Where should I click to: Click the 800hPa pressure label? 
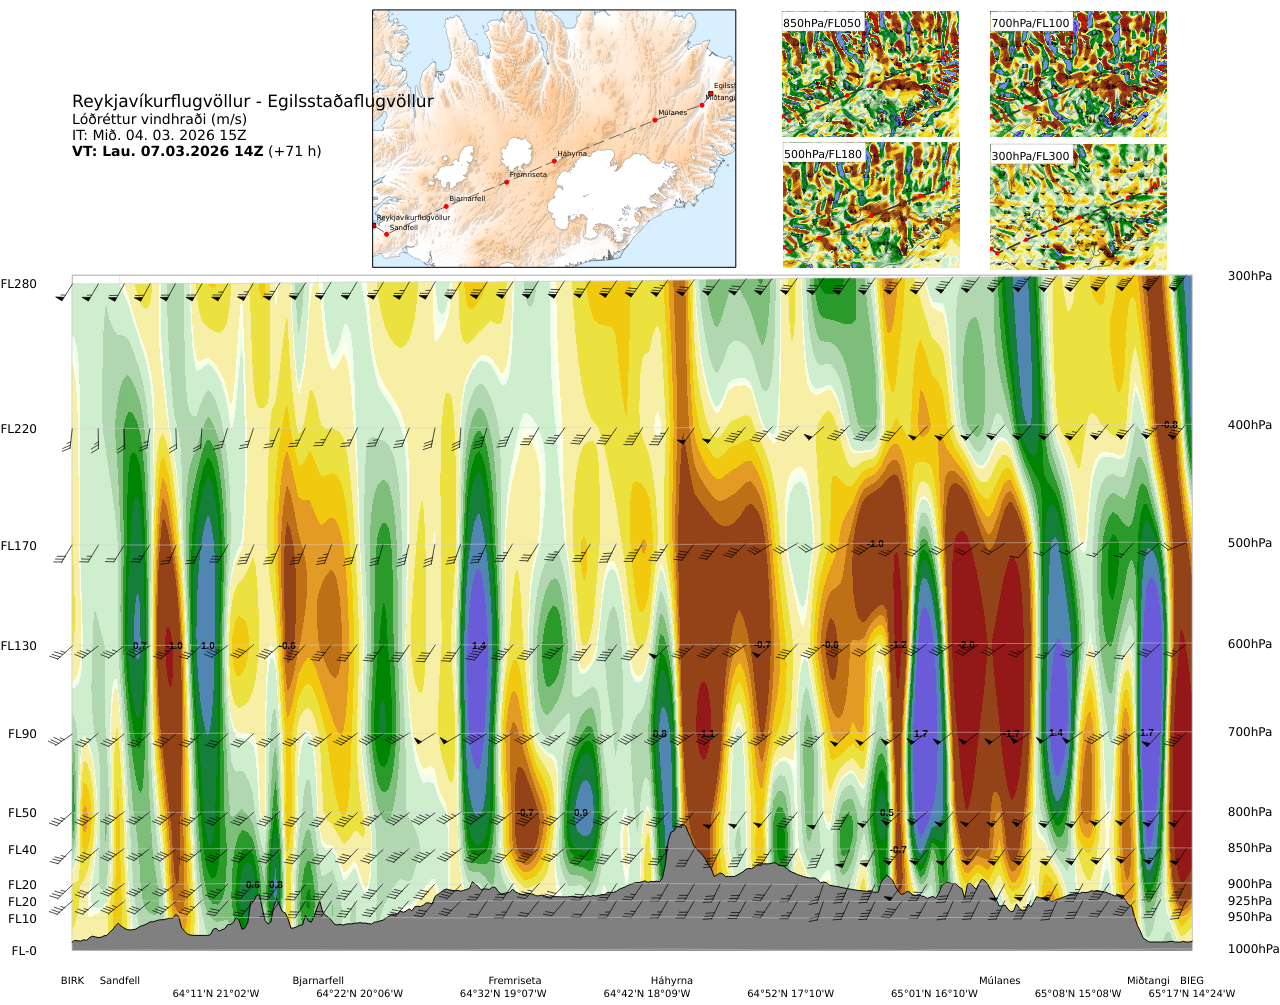(x=1250, y=812)
